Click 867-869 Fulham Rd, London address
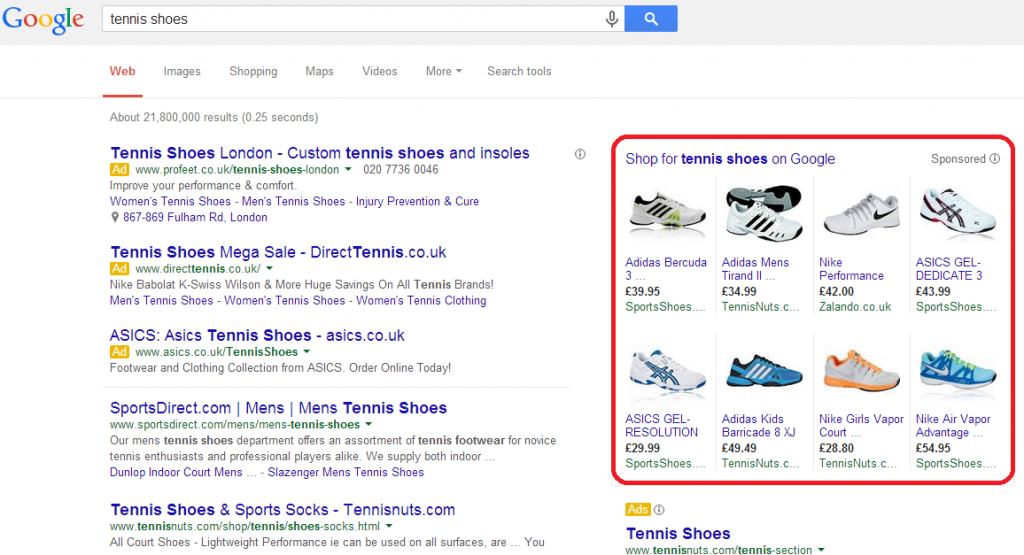 pos(195,217)
